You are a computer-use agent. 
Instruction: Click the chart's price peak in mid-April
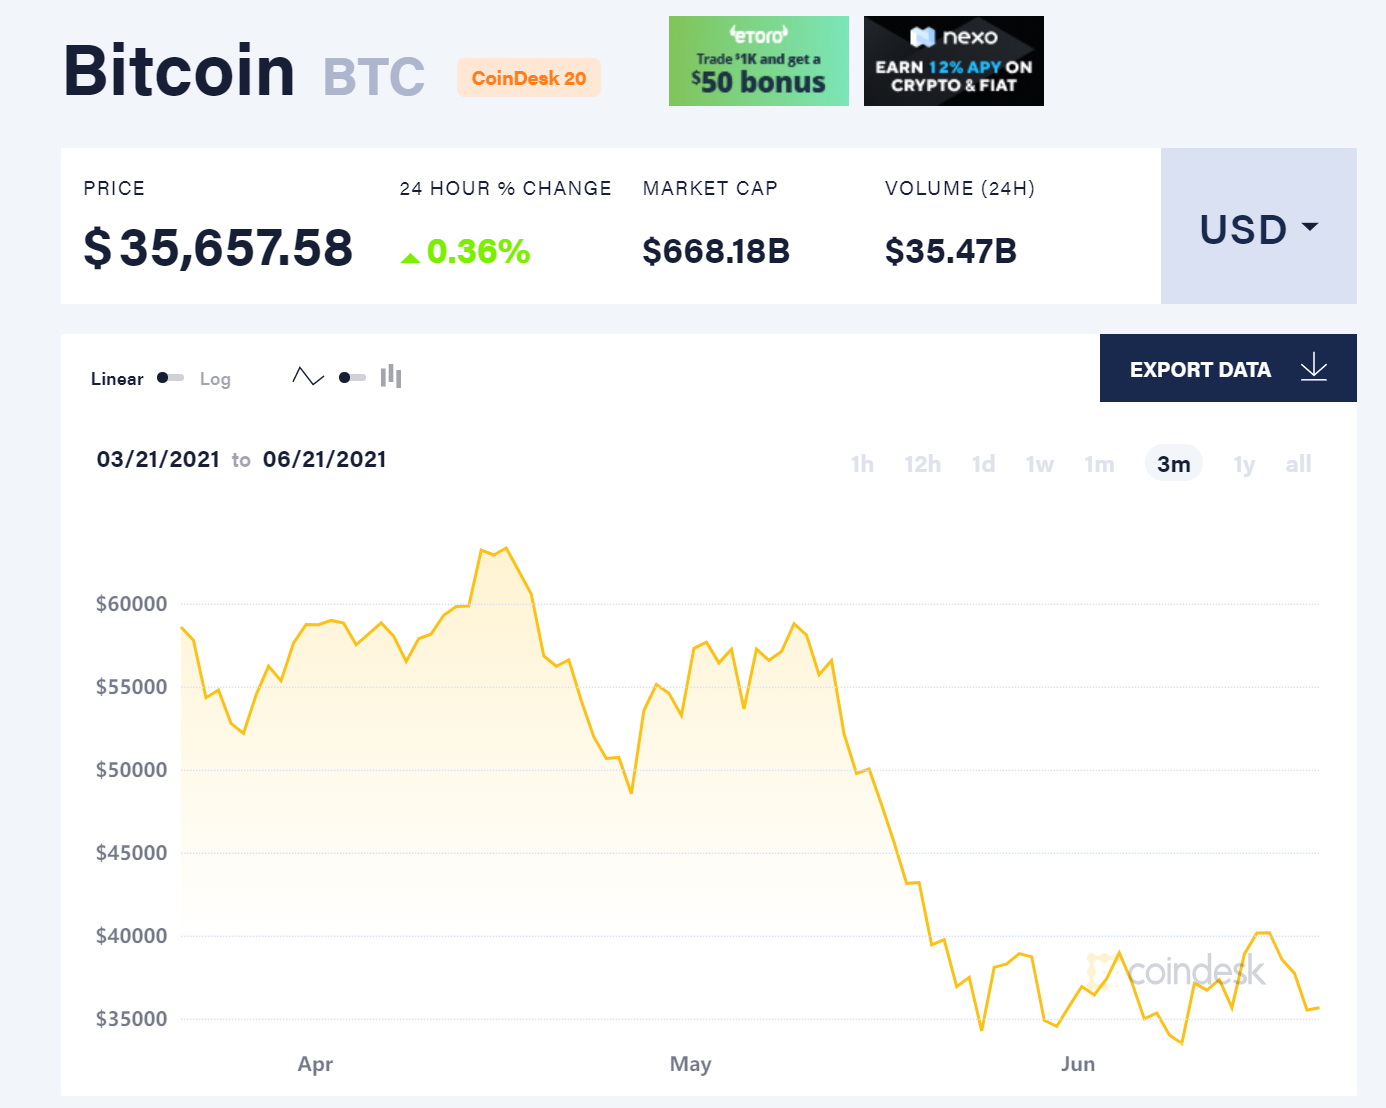tap(507, 548)
